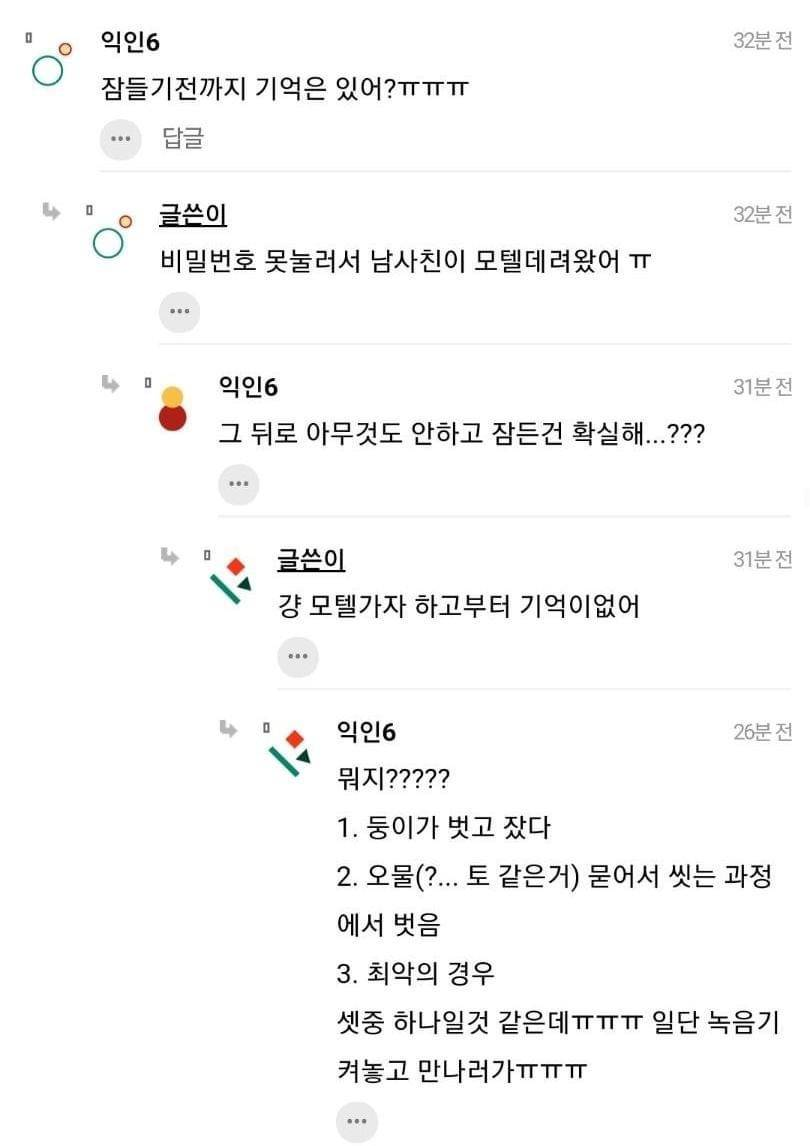Open more options under the 걍 모텔가자 comment
810x1146 pixels.
pyautogui.click(x=297, y=657)
